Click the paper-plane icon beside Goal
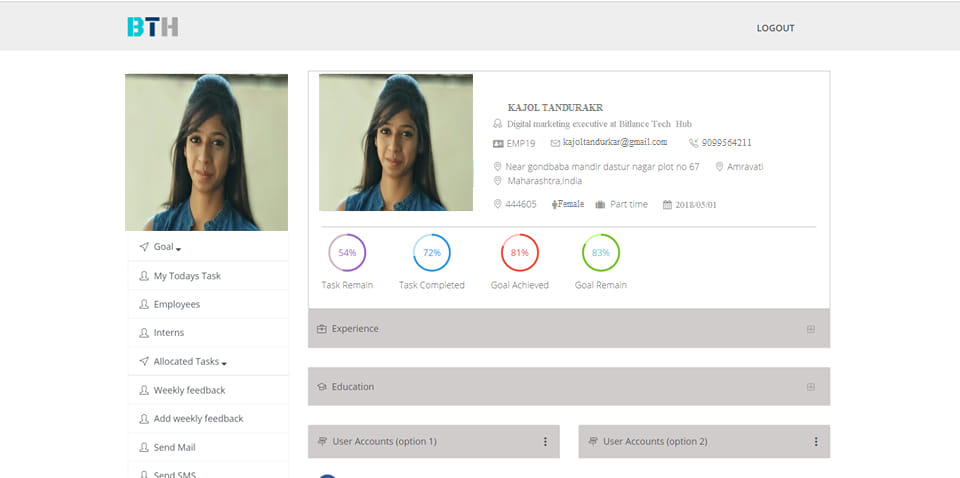960x478 pixels. [144, 247]
